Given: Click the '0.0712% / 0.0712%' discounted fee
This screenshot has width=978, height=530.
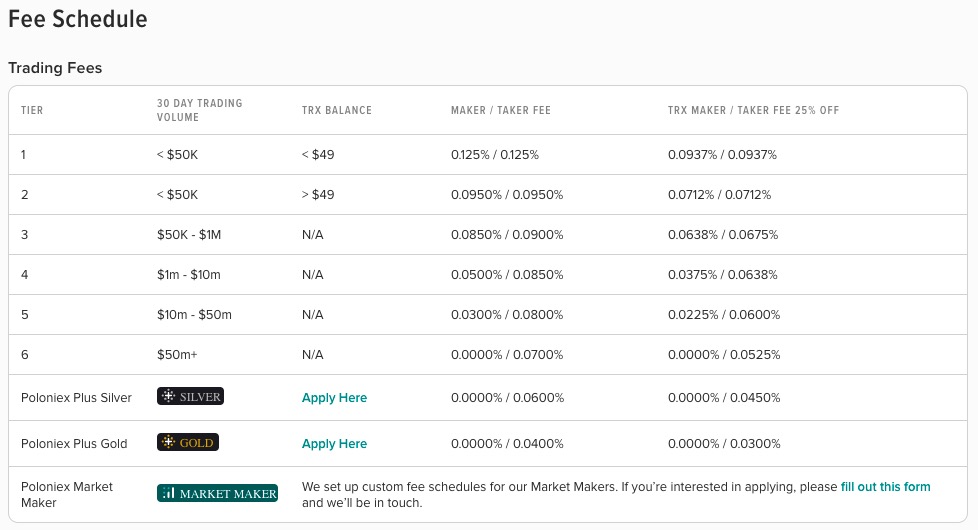Looking at the screenshot, I should coord(720,195).
